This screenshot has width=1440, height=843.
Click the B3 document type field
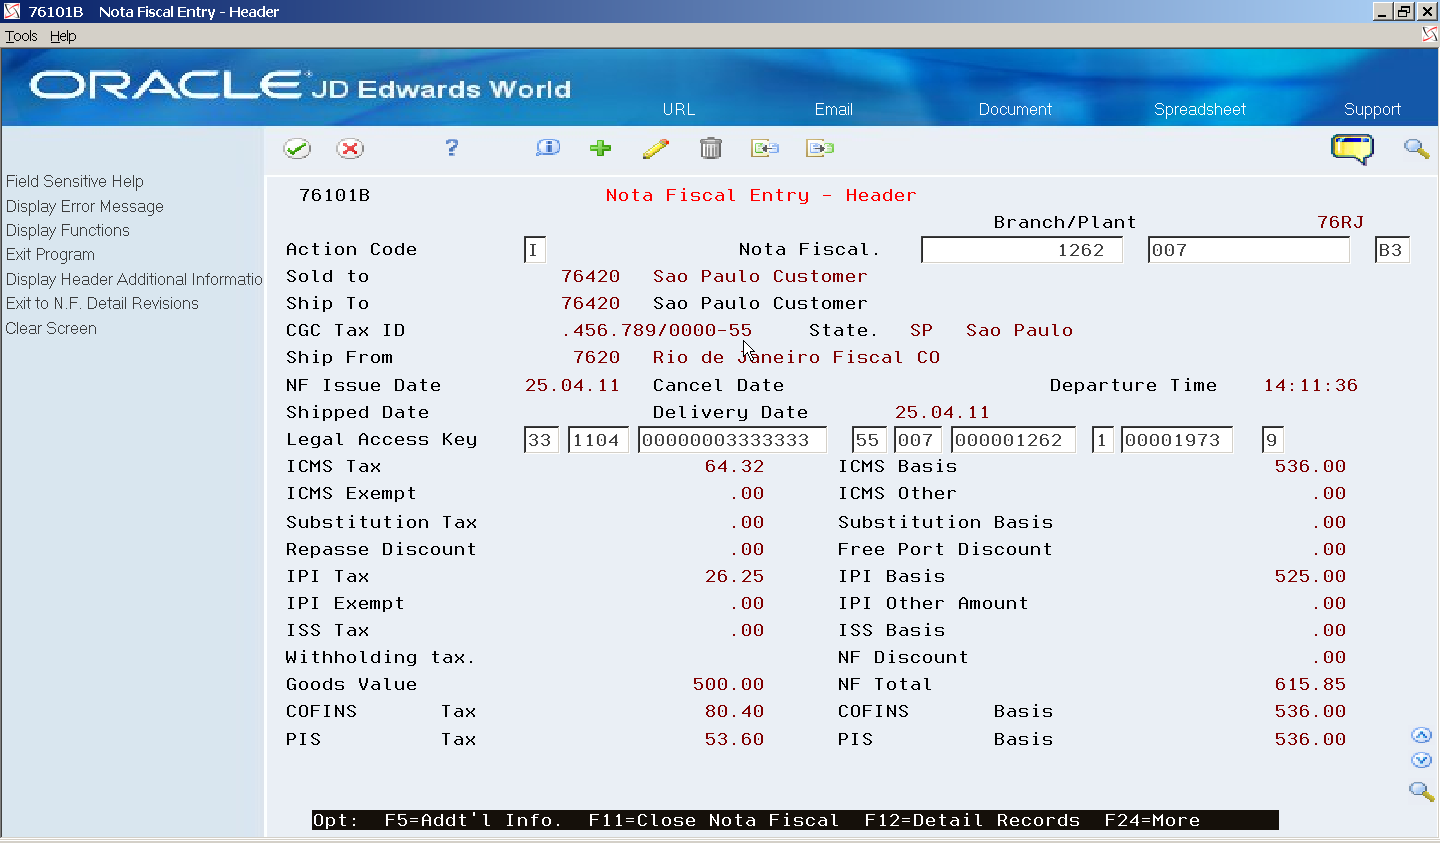point(1392,250)
